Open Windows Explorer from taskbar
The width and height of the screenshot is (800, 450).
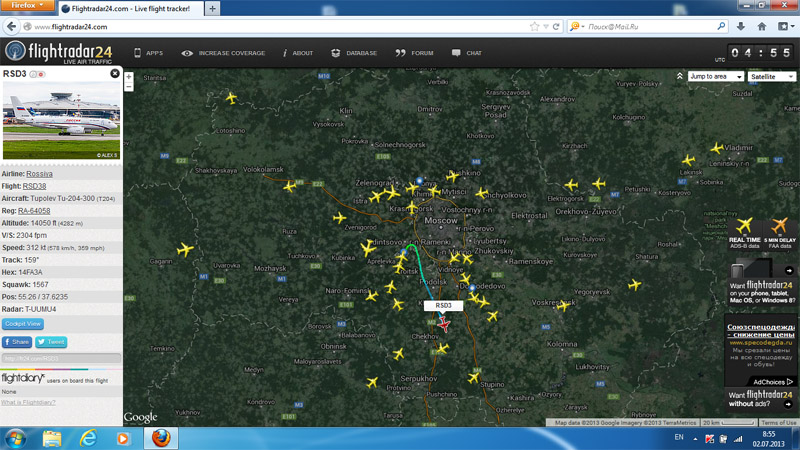click(x=52, y=439)
